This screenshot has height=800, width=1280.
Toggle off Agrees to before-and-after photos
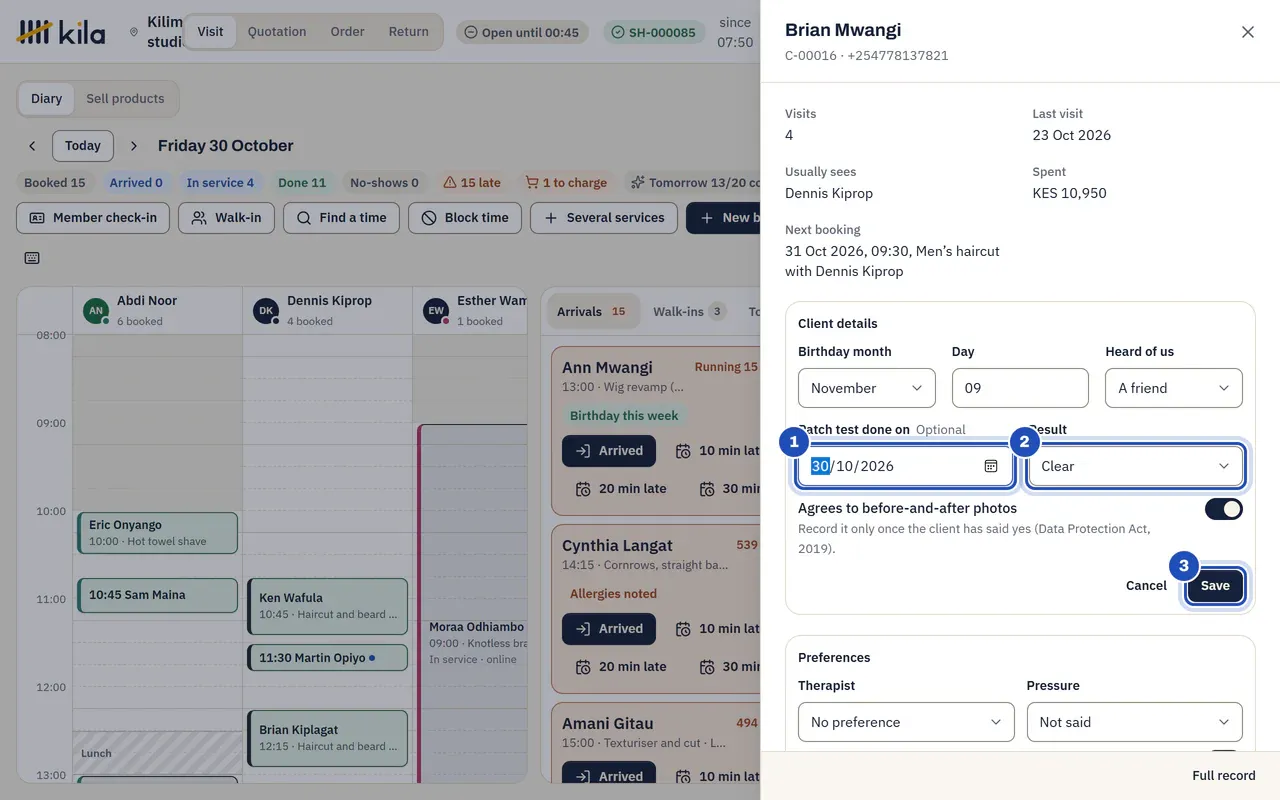tap(1224, 509)
